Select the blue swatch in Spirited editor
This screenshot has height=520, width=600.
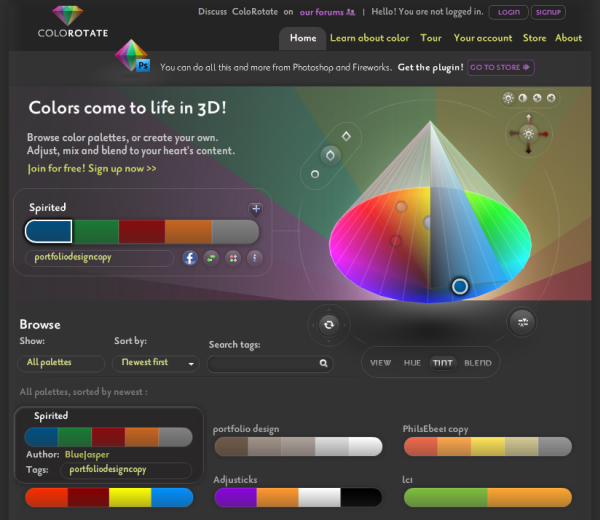pyautogui.click(x=49, y=231)
